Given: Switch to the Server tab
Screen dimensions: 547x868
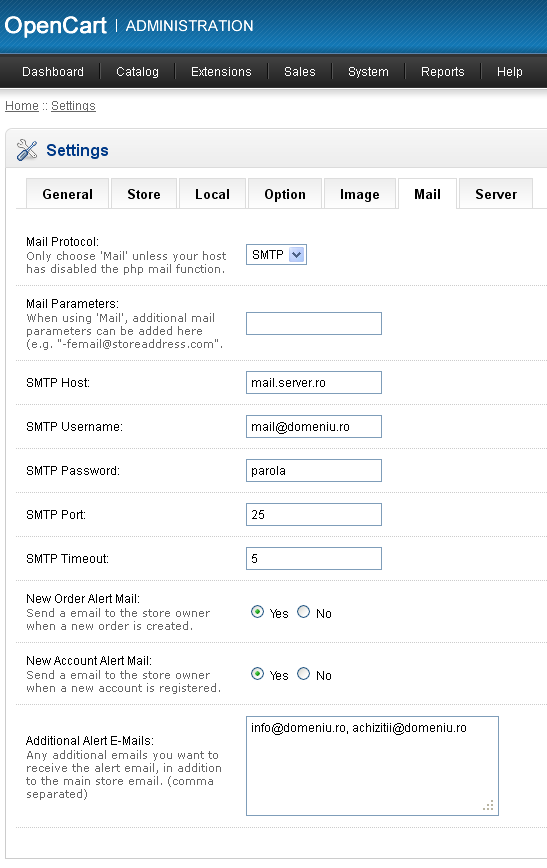Looking at the screenshot, I should coord(496,194).
